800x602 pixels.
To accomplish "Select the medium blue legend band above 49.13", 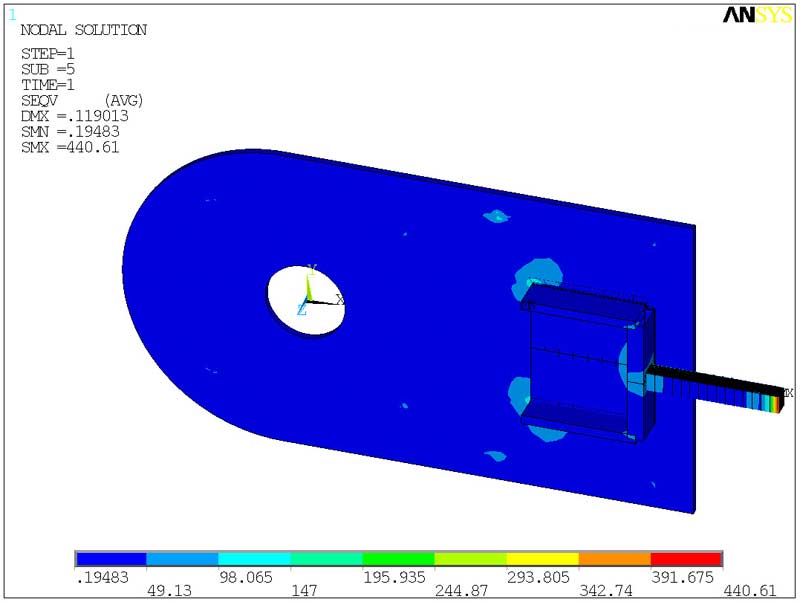I will pyautogui.click(x=182, y=559).
